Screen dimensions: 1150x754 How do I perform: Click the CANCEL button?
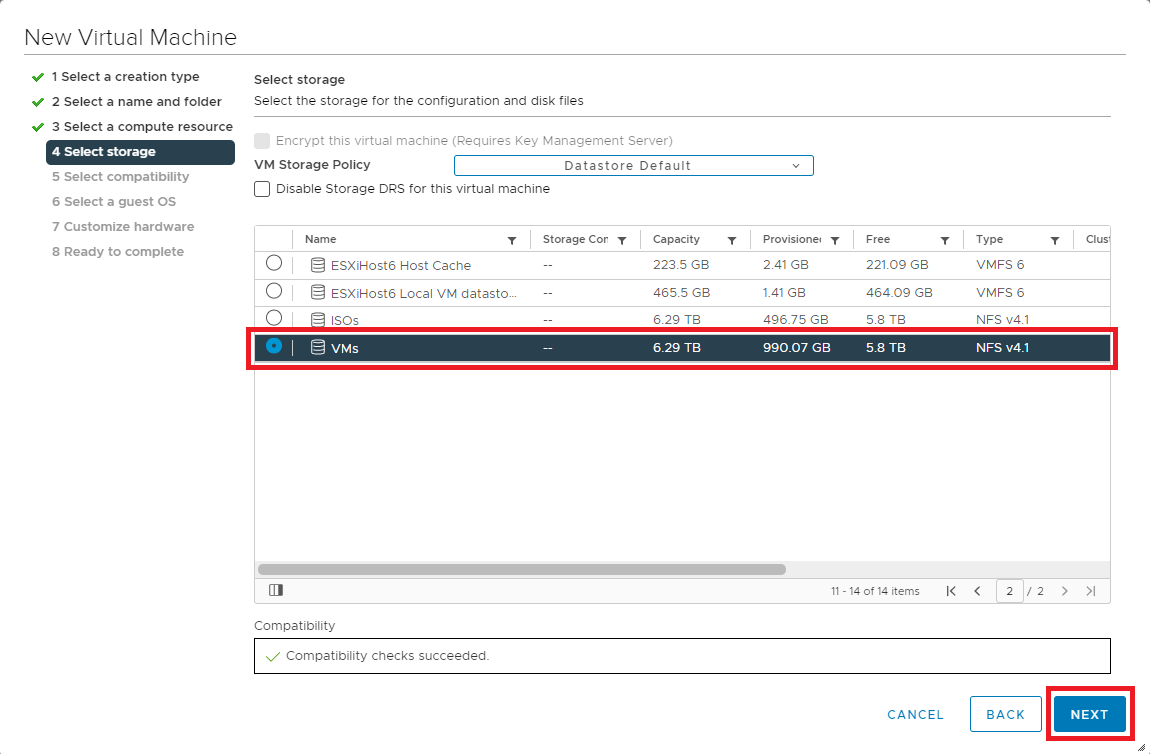[x=915, y=714]
